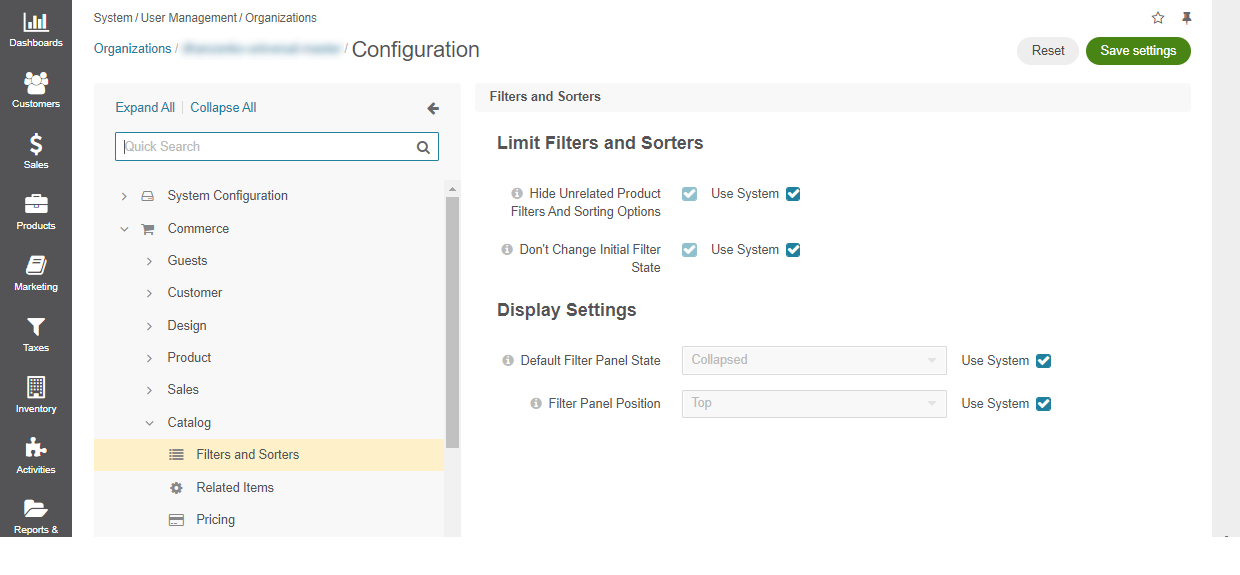Click into the Quick Search field
Viewport: 1240px width, 575px height.
click(277, 147)
